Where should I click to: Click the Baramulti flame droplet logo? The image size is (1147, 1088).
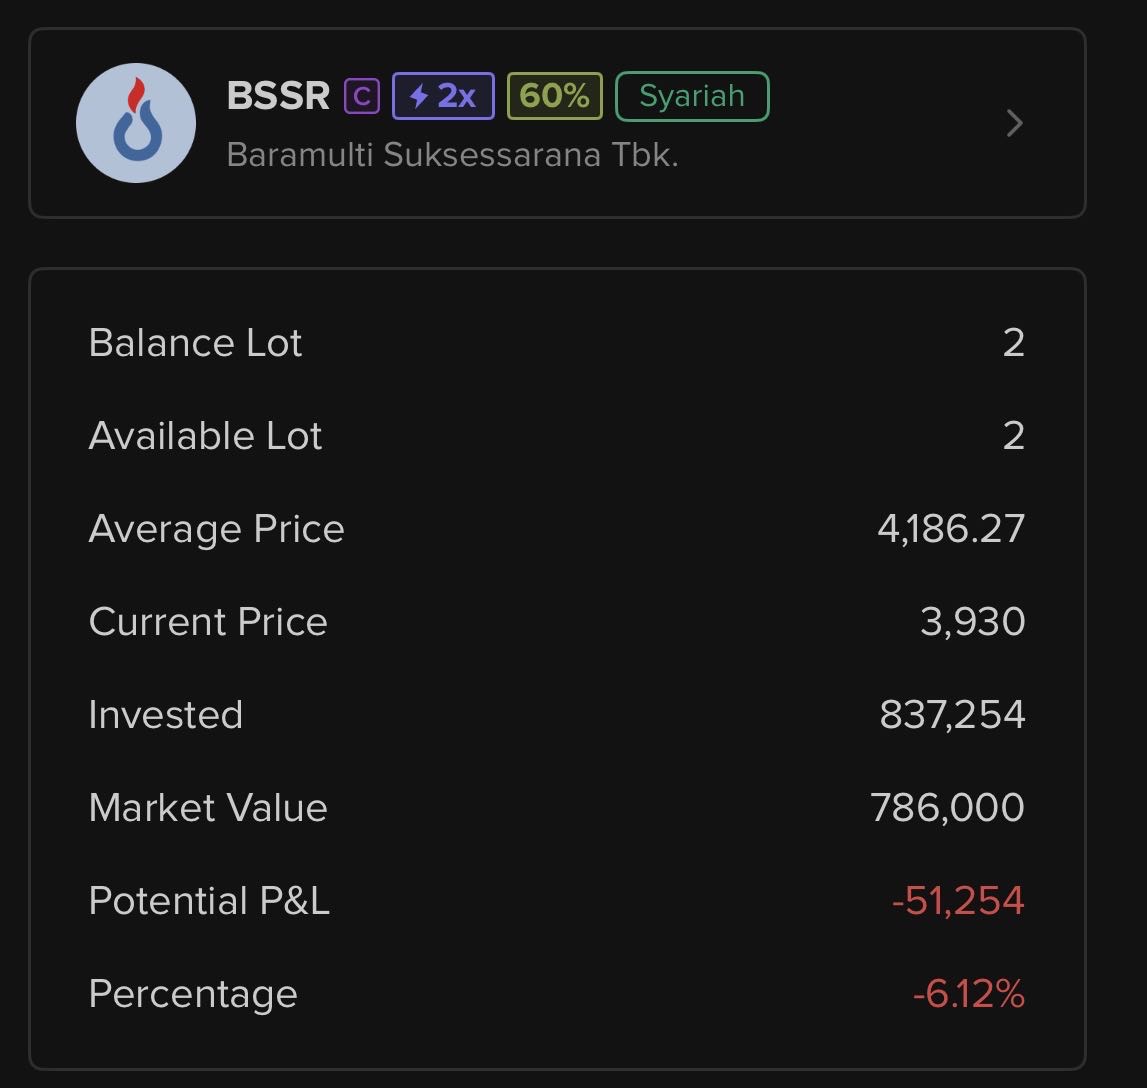point(136,123)
